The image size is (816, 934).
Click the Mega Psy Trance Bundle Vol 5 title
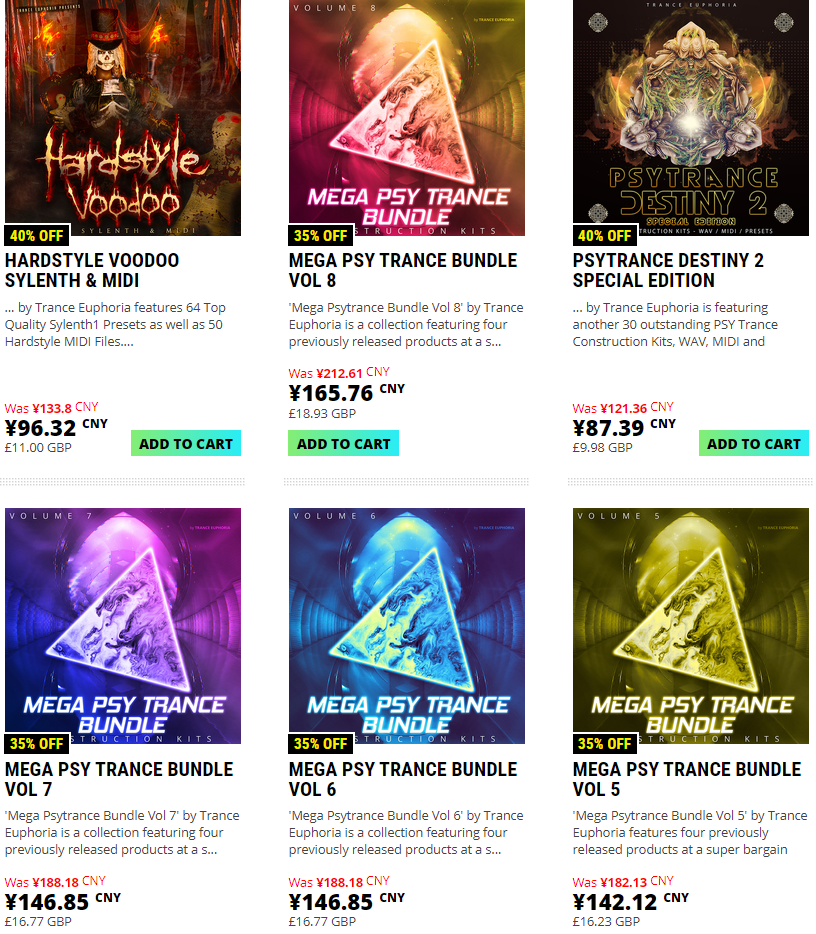687,779
